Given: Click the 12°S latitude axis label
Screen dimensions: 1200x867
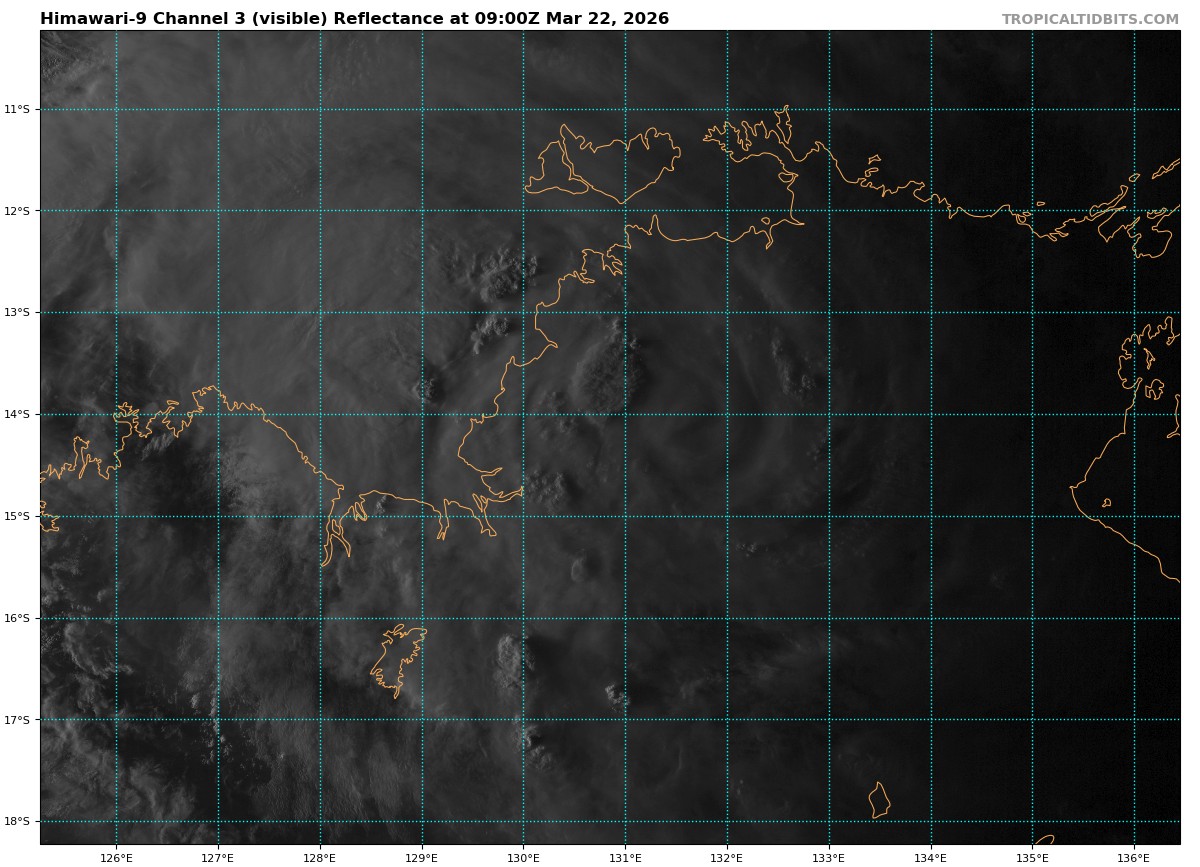Looking at the screenshot, I should [x=18, y=211].
